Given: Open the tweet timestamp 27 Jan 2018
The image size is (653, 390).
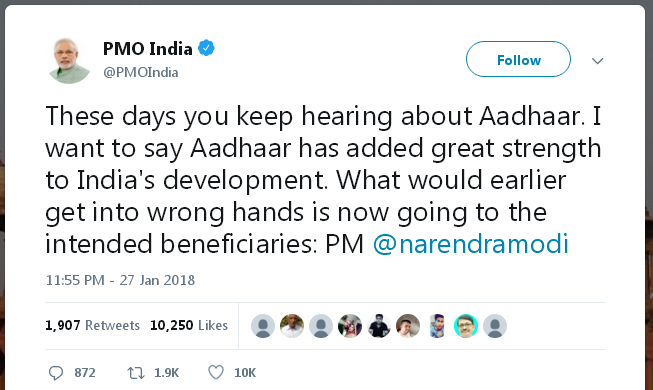Looking at the screenshot, I should tap(120, 280).
